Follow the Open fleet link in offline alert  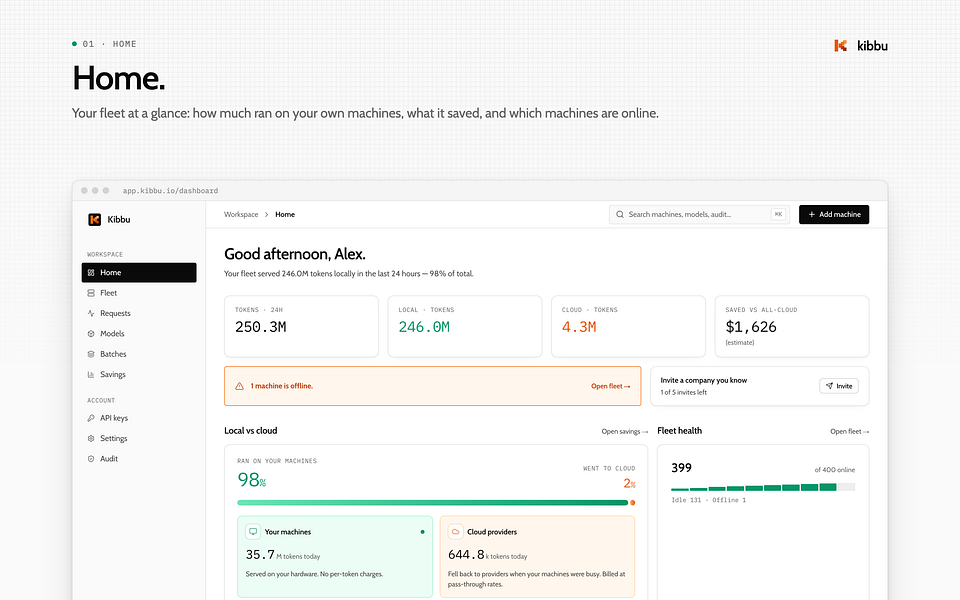[610, 386]
